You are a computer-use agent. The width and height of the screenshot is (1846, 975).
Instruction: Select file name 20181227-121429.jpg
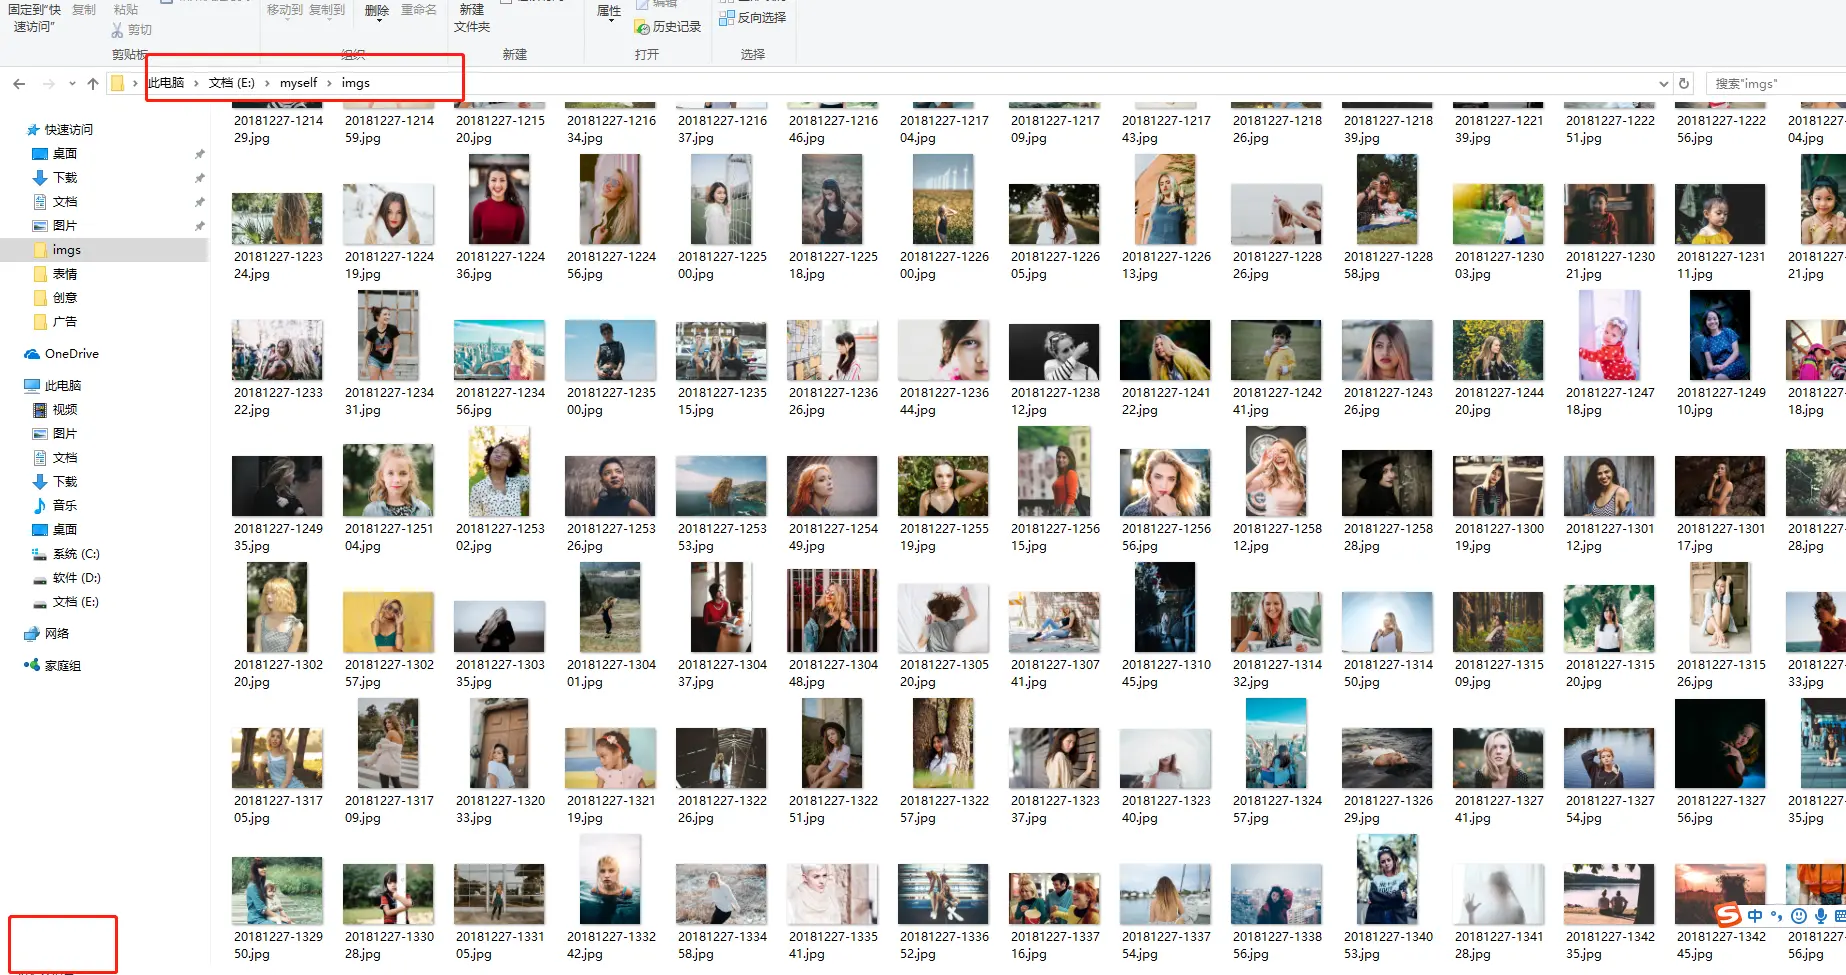coord(279,129)
